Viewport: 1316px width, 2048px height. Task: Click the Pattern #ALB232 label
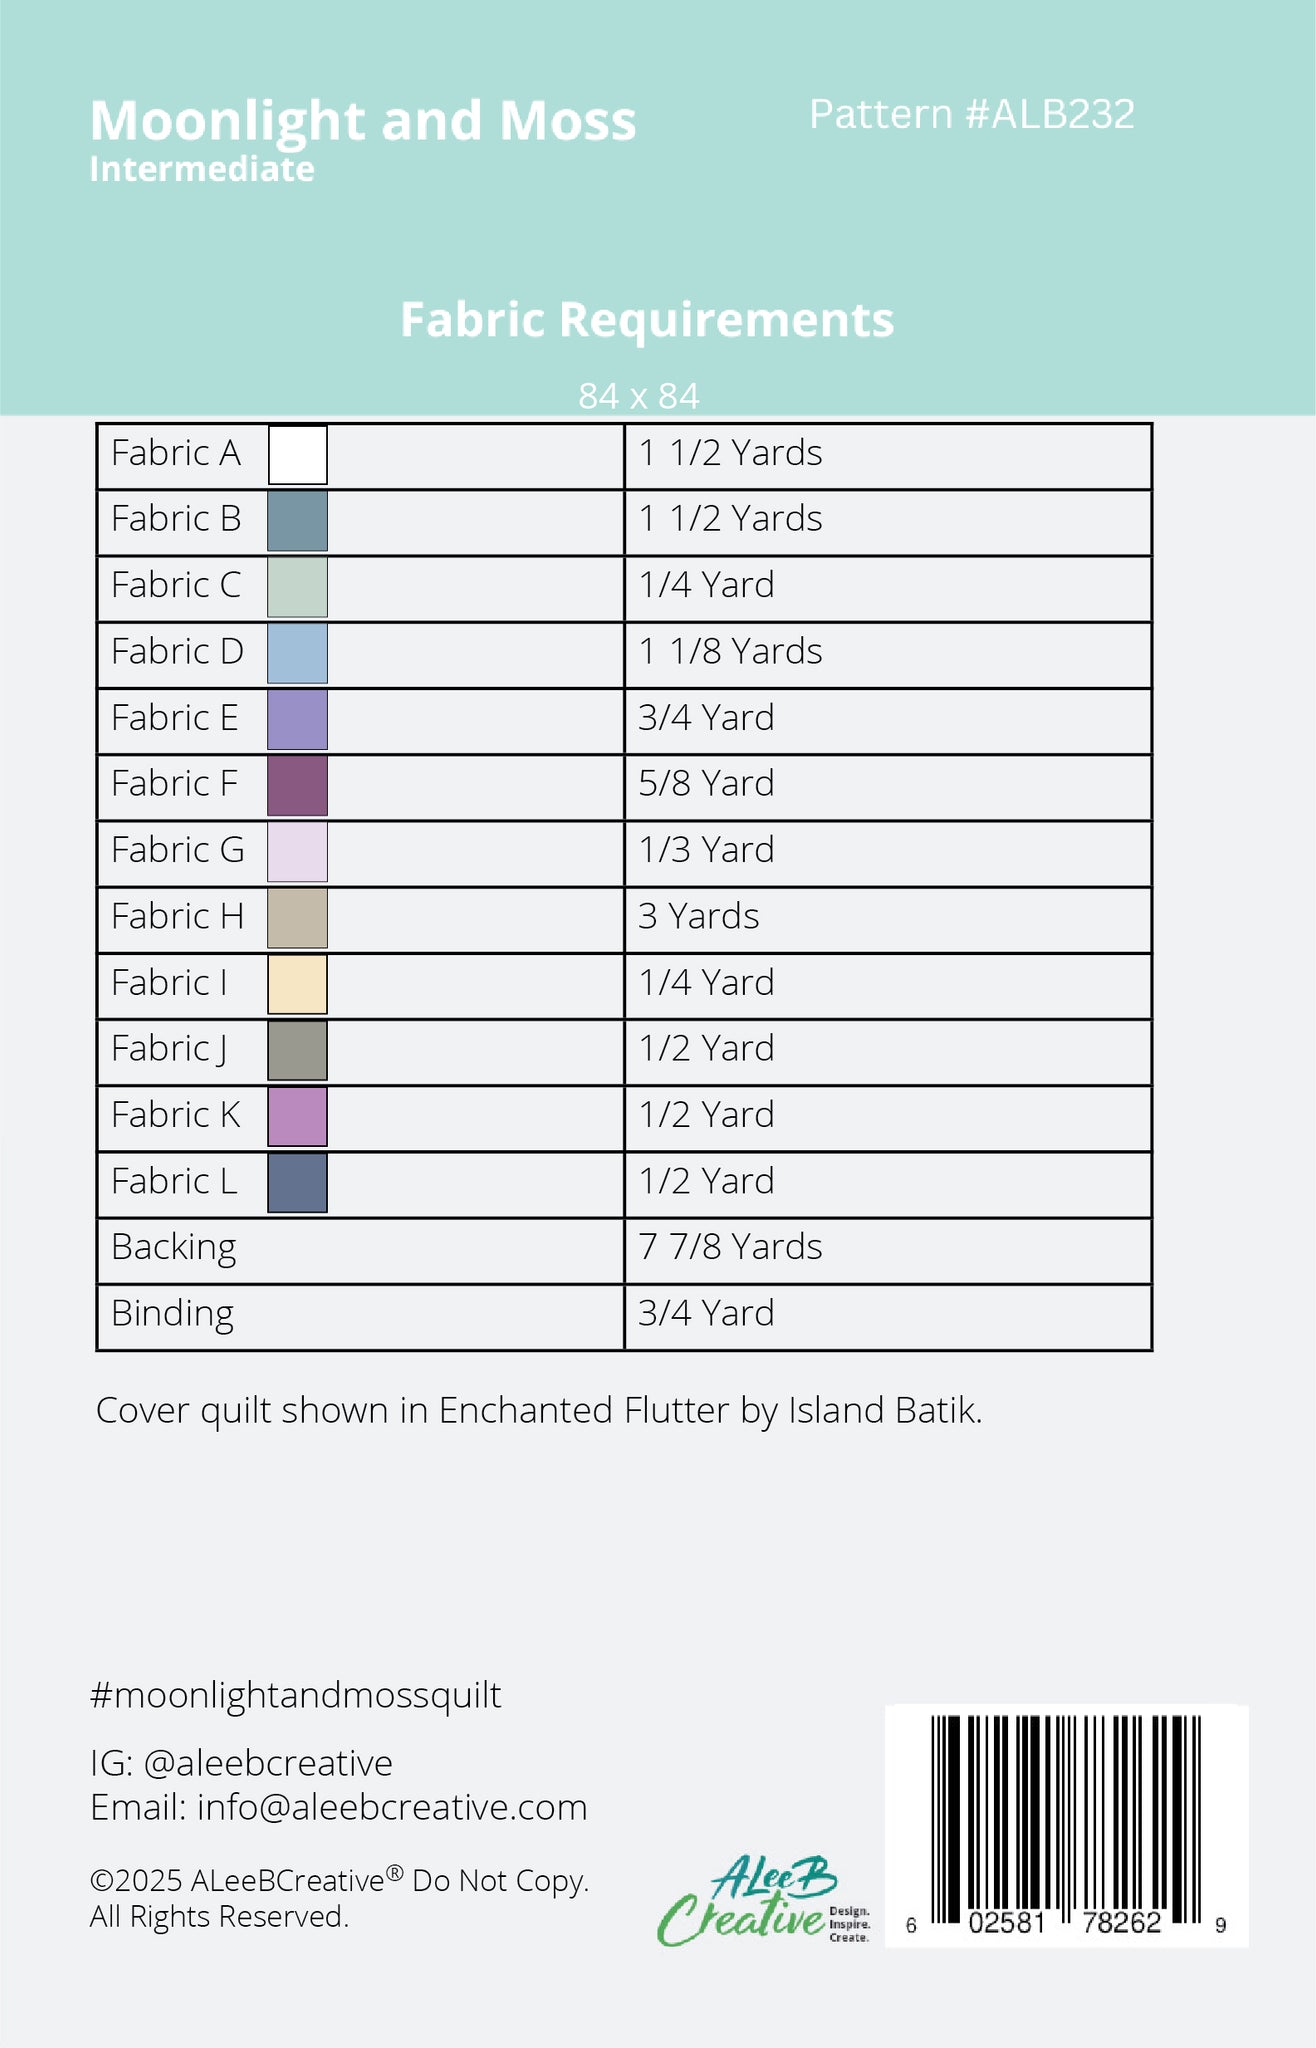[x=972, y=114]
